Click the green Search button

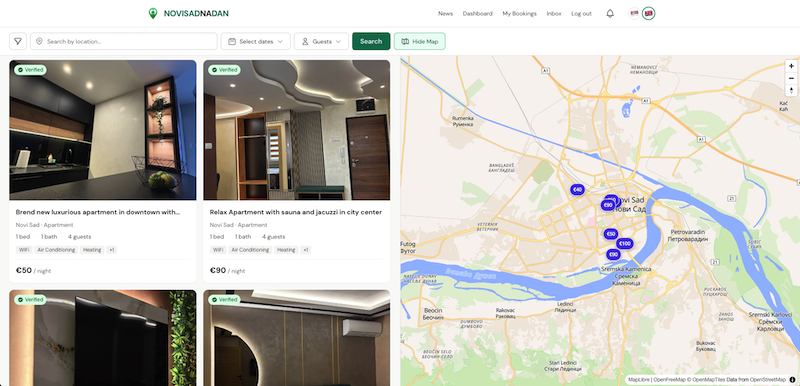click(371, 41)
